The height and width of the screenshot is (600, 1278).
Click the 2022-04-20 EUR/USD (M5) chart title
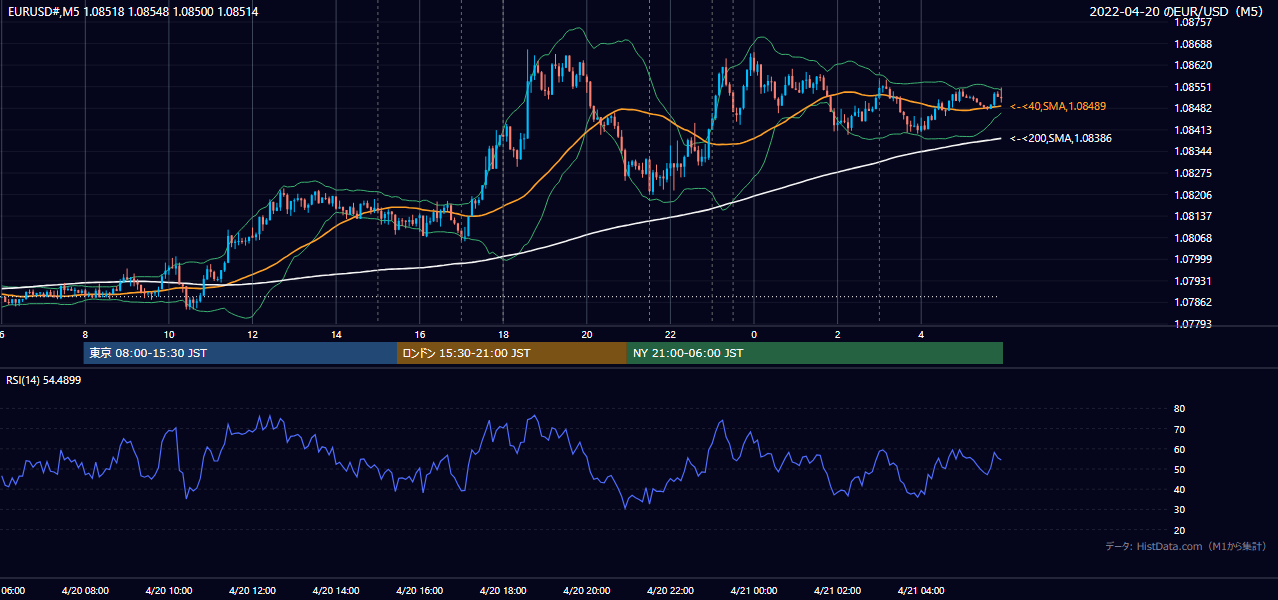[1177, 11]
